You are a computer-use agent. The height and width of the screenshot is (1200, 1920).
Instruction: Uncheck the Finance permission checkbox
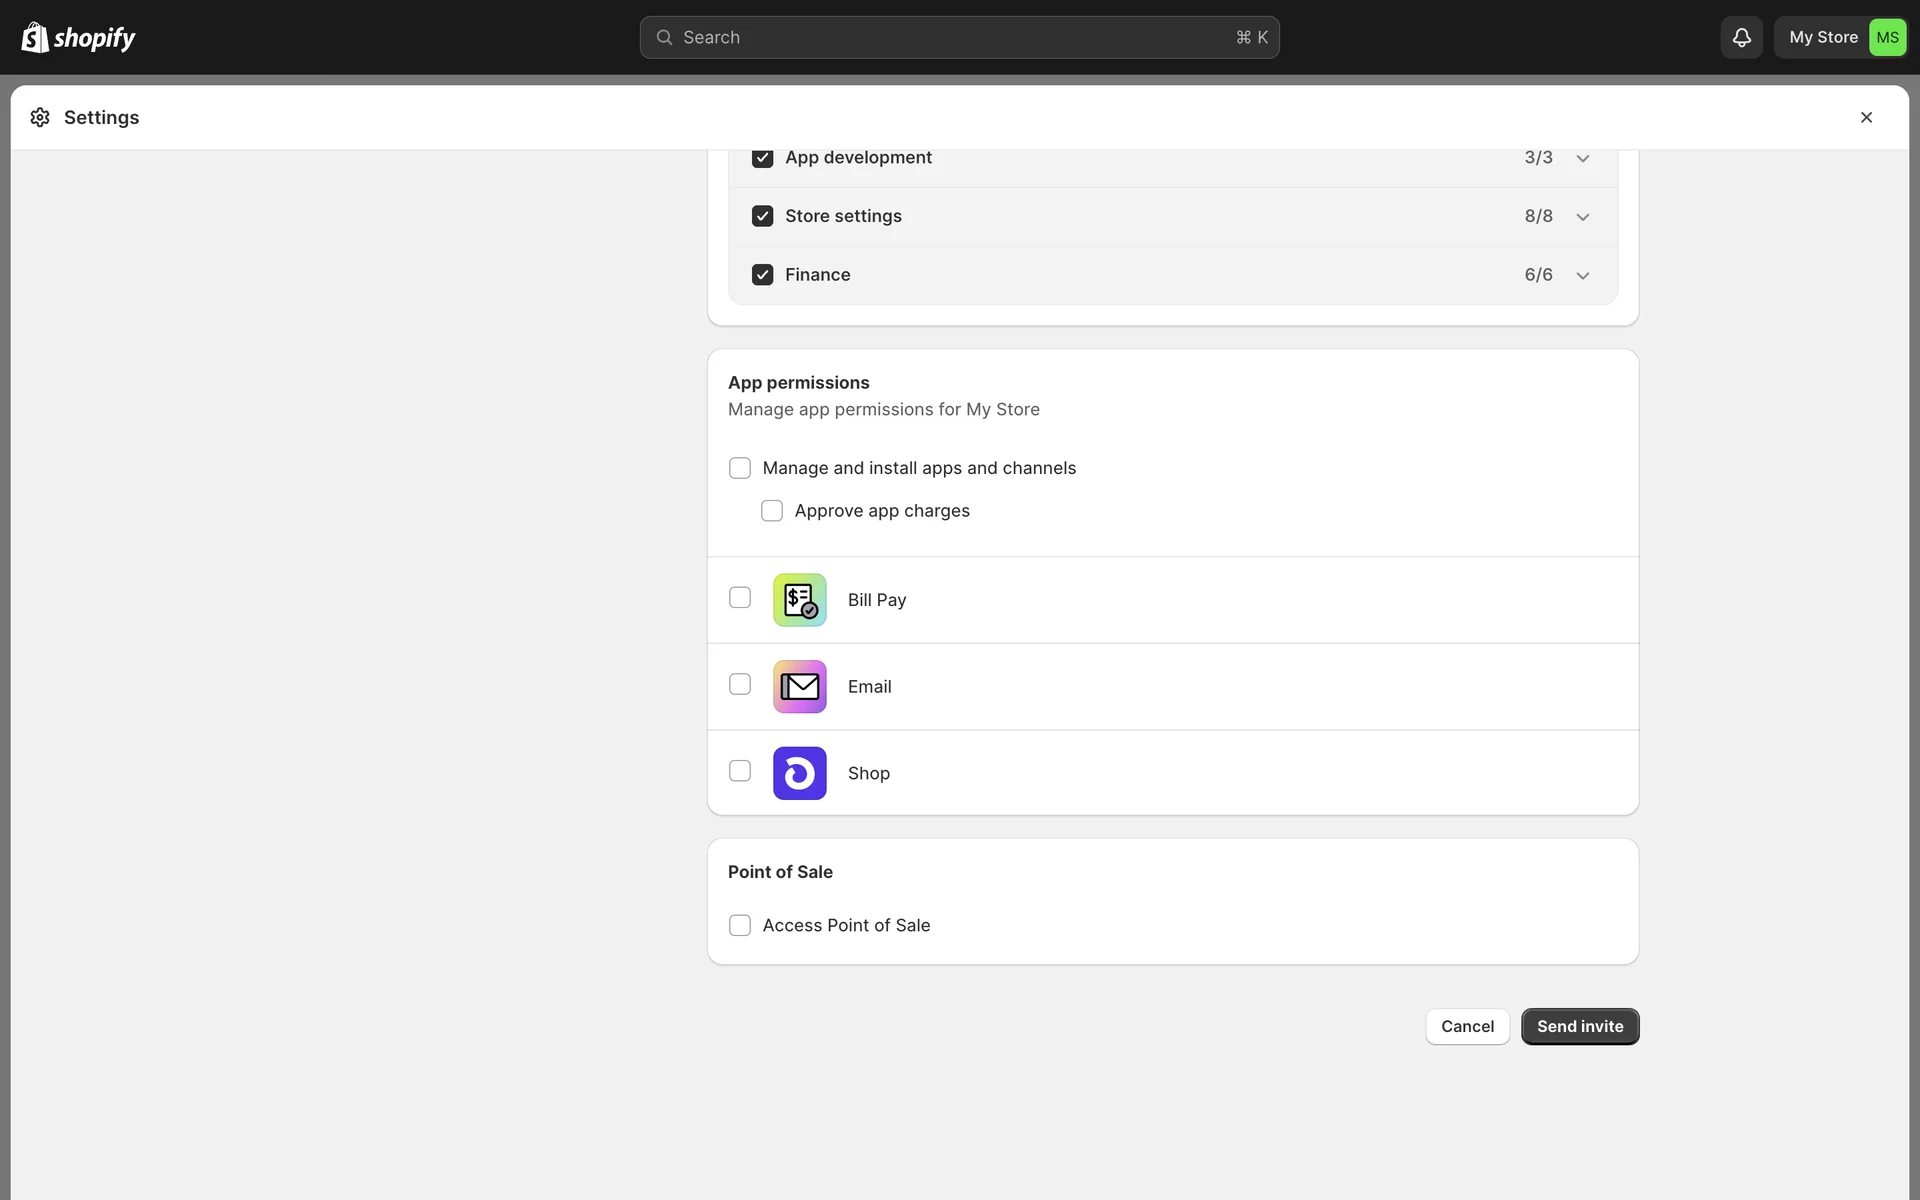[763, 275]
